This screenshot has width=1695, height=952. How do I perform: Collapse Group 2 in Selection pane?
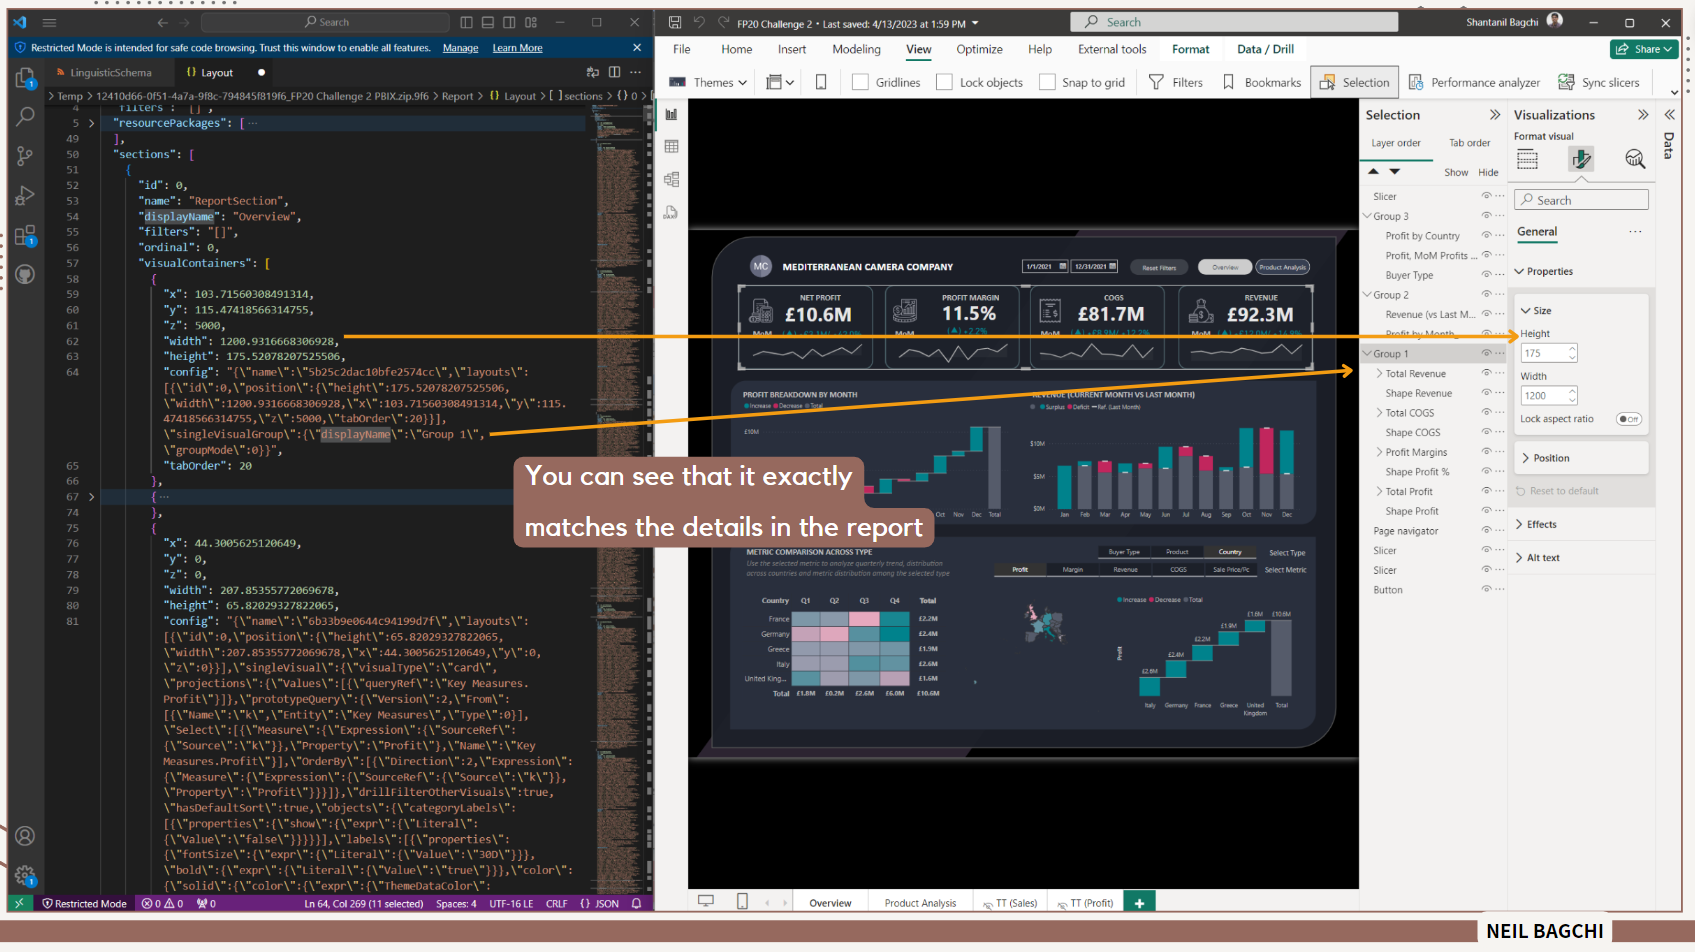click(1367, 295)
